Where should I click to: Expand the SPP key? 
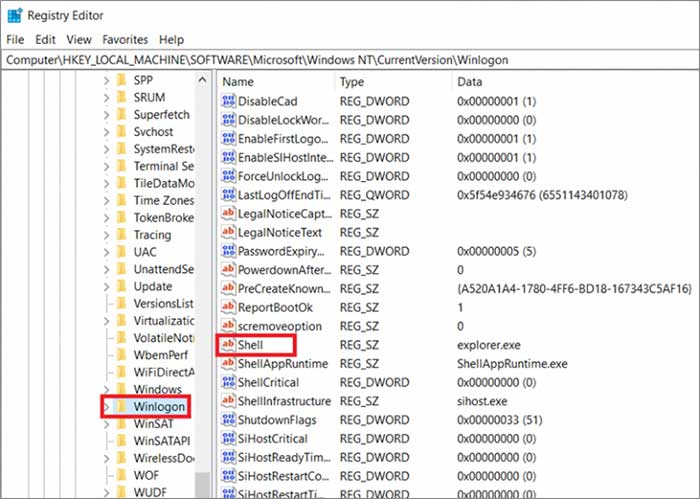(106, 81)
